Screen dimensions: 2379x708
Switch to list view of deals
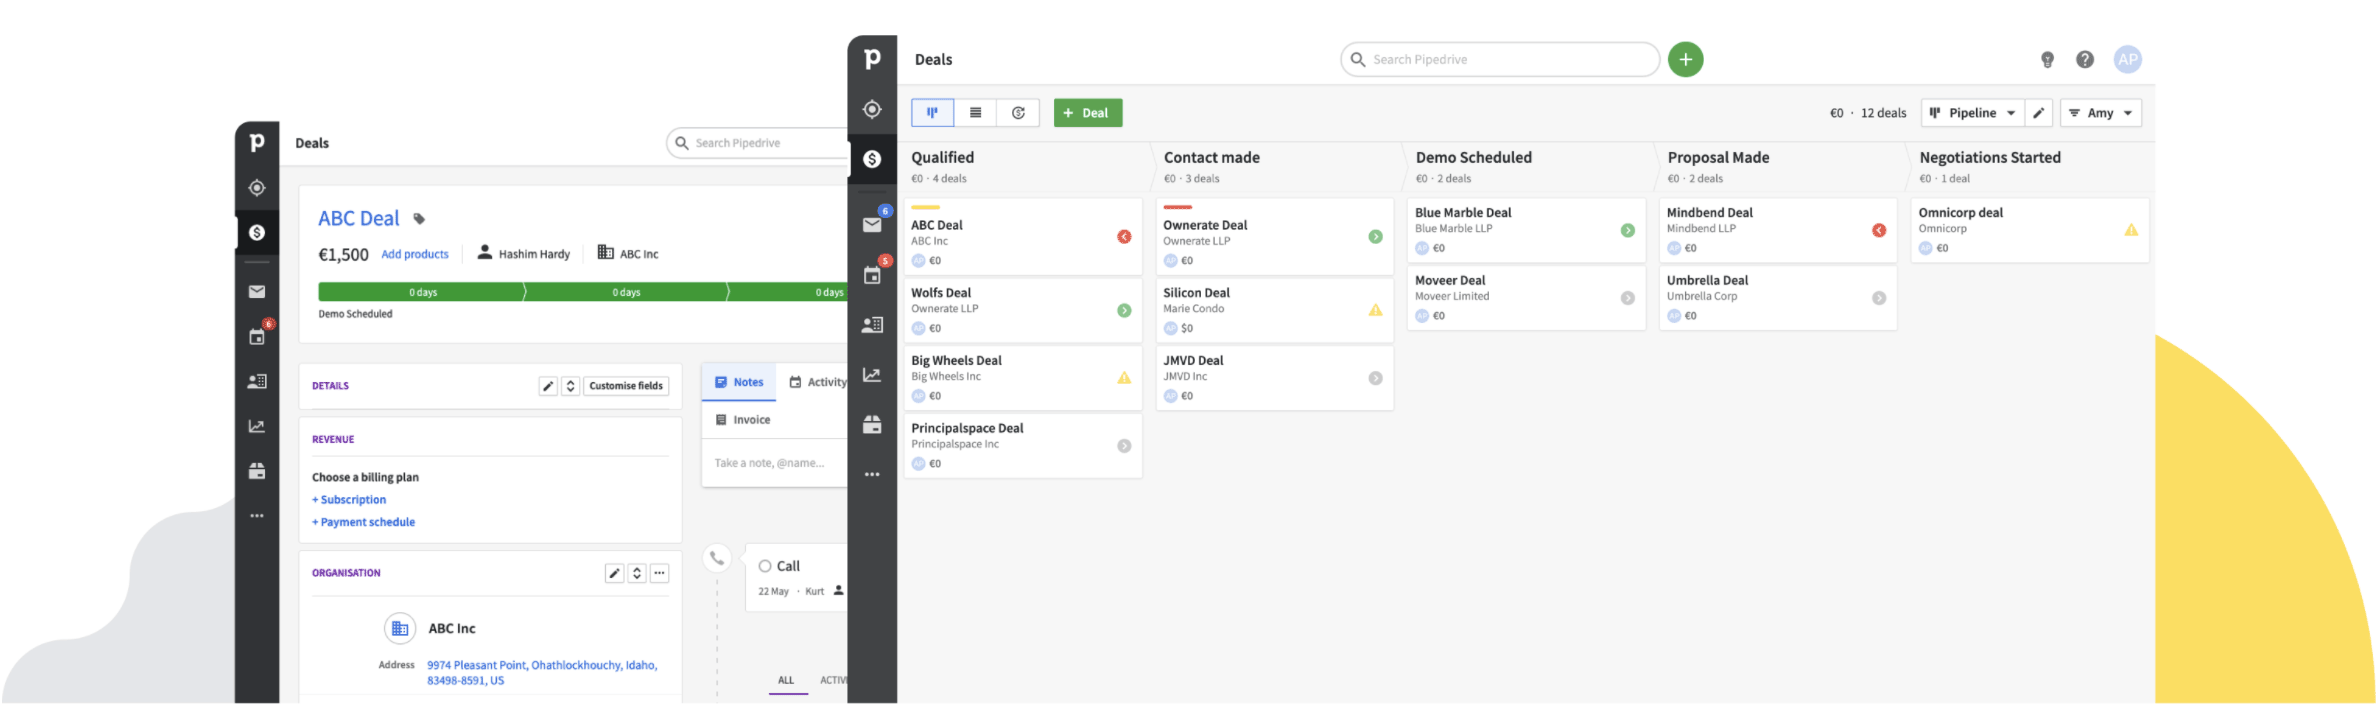coord(975,113)
